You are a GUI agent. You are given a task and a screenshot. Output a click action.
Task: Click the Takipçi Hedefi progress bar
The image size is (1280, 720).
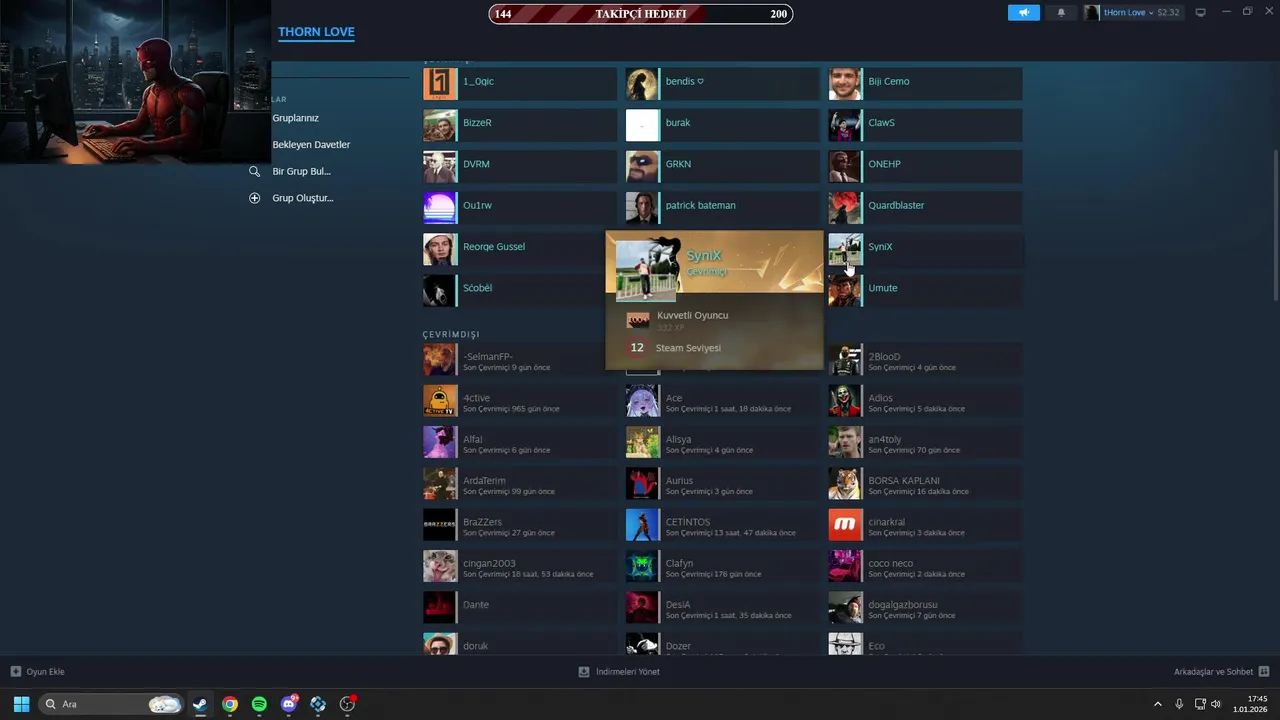coord(640,14)
